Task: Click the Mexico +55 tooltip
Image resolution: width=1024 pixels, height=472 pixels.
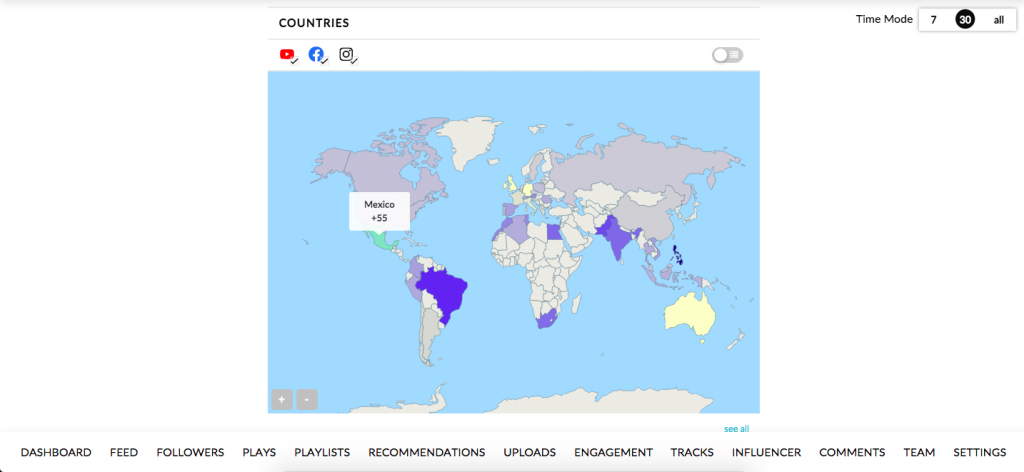Action: [x=379, y=211]
